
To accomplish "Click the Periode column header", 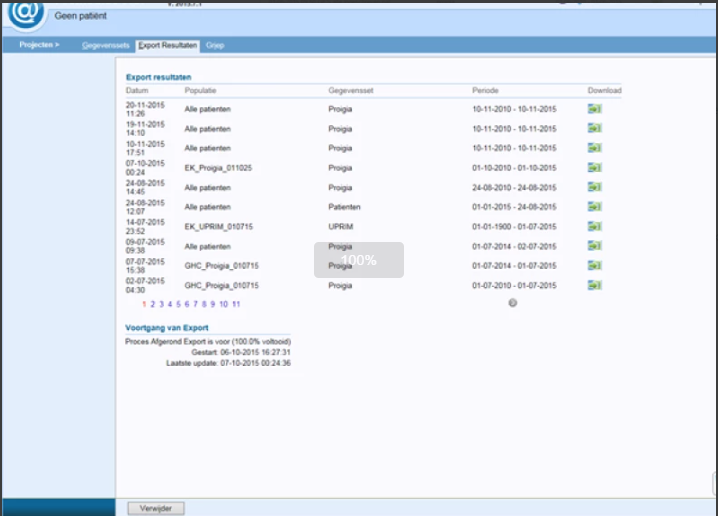I will 485,90.
